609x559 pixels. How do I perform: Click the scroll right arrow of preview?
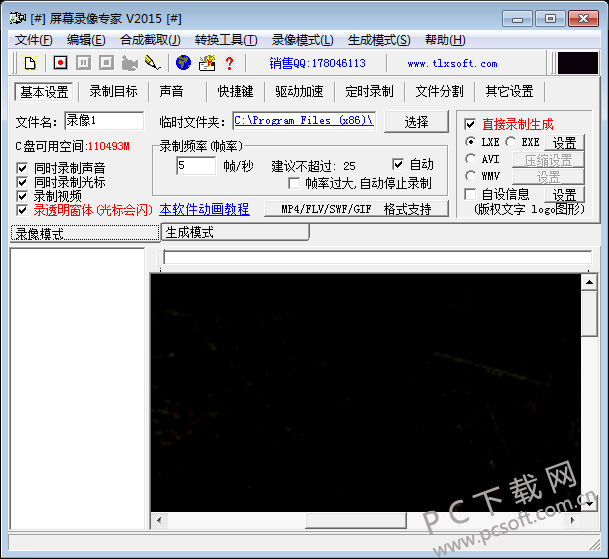(572, 520)
